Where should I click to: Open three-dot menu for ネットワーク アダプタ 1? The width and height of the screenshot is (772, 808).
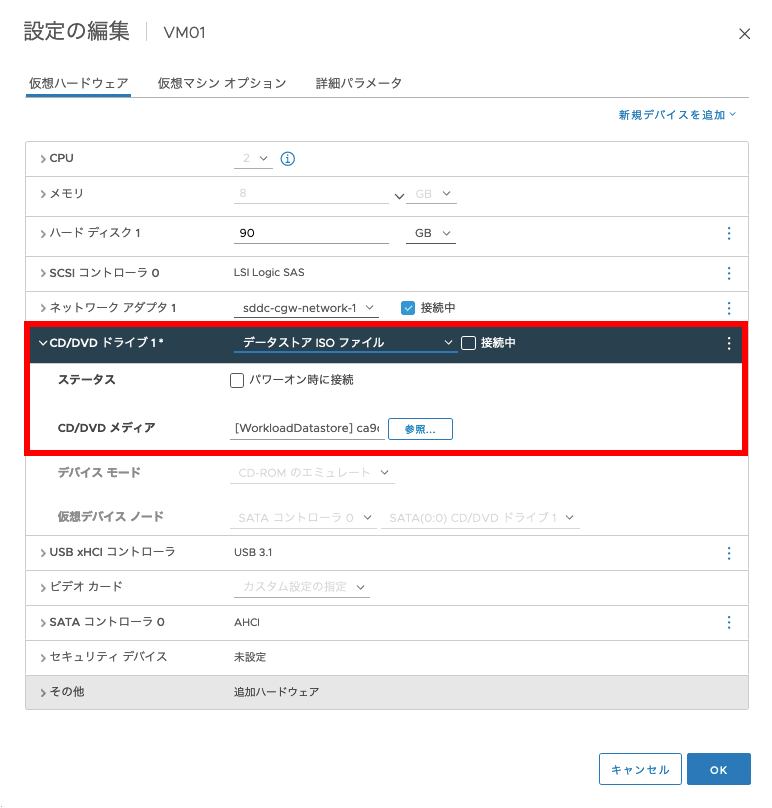729,308
